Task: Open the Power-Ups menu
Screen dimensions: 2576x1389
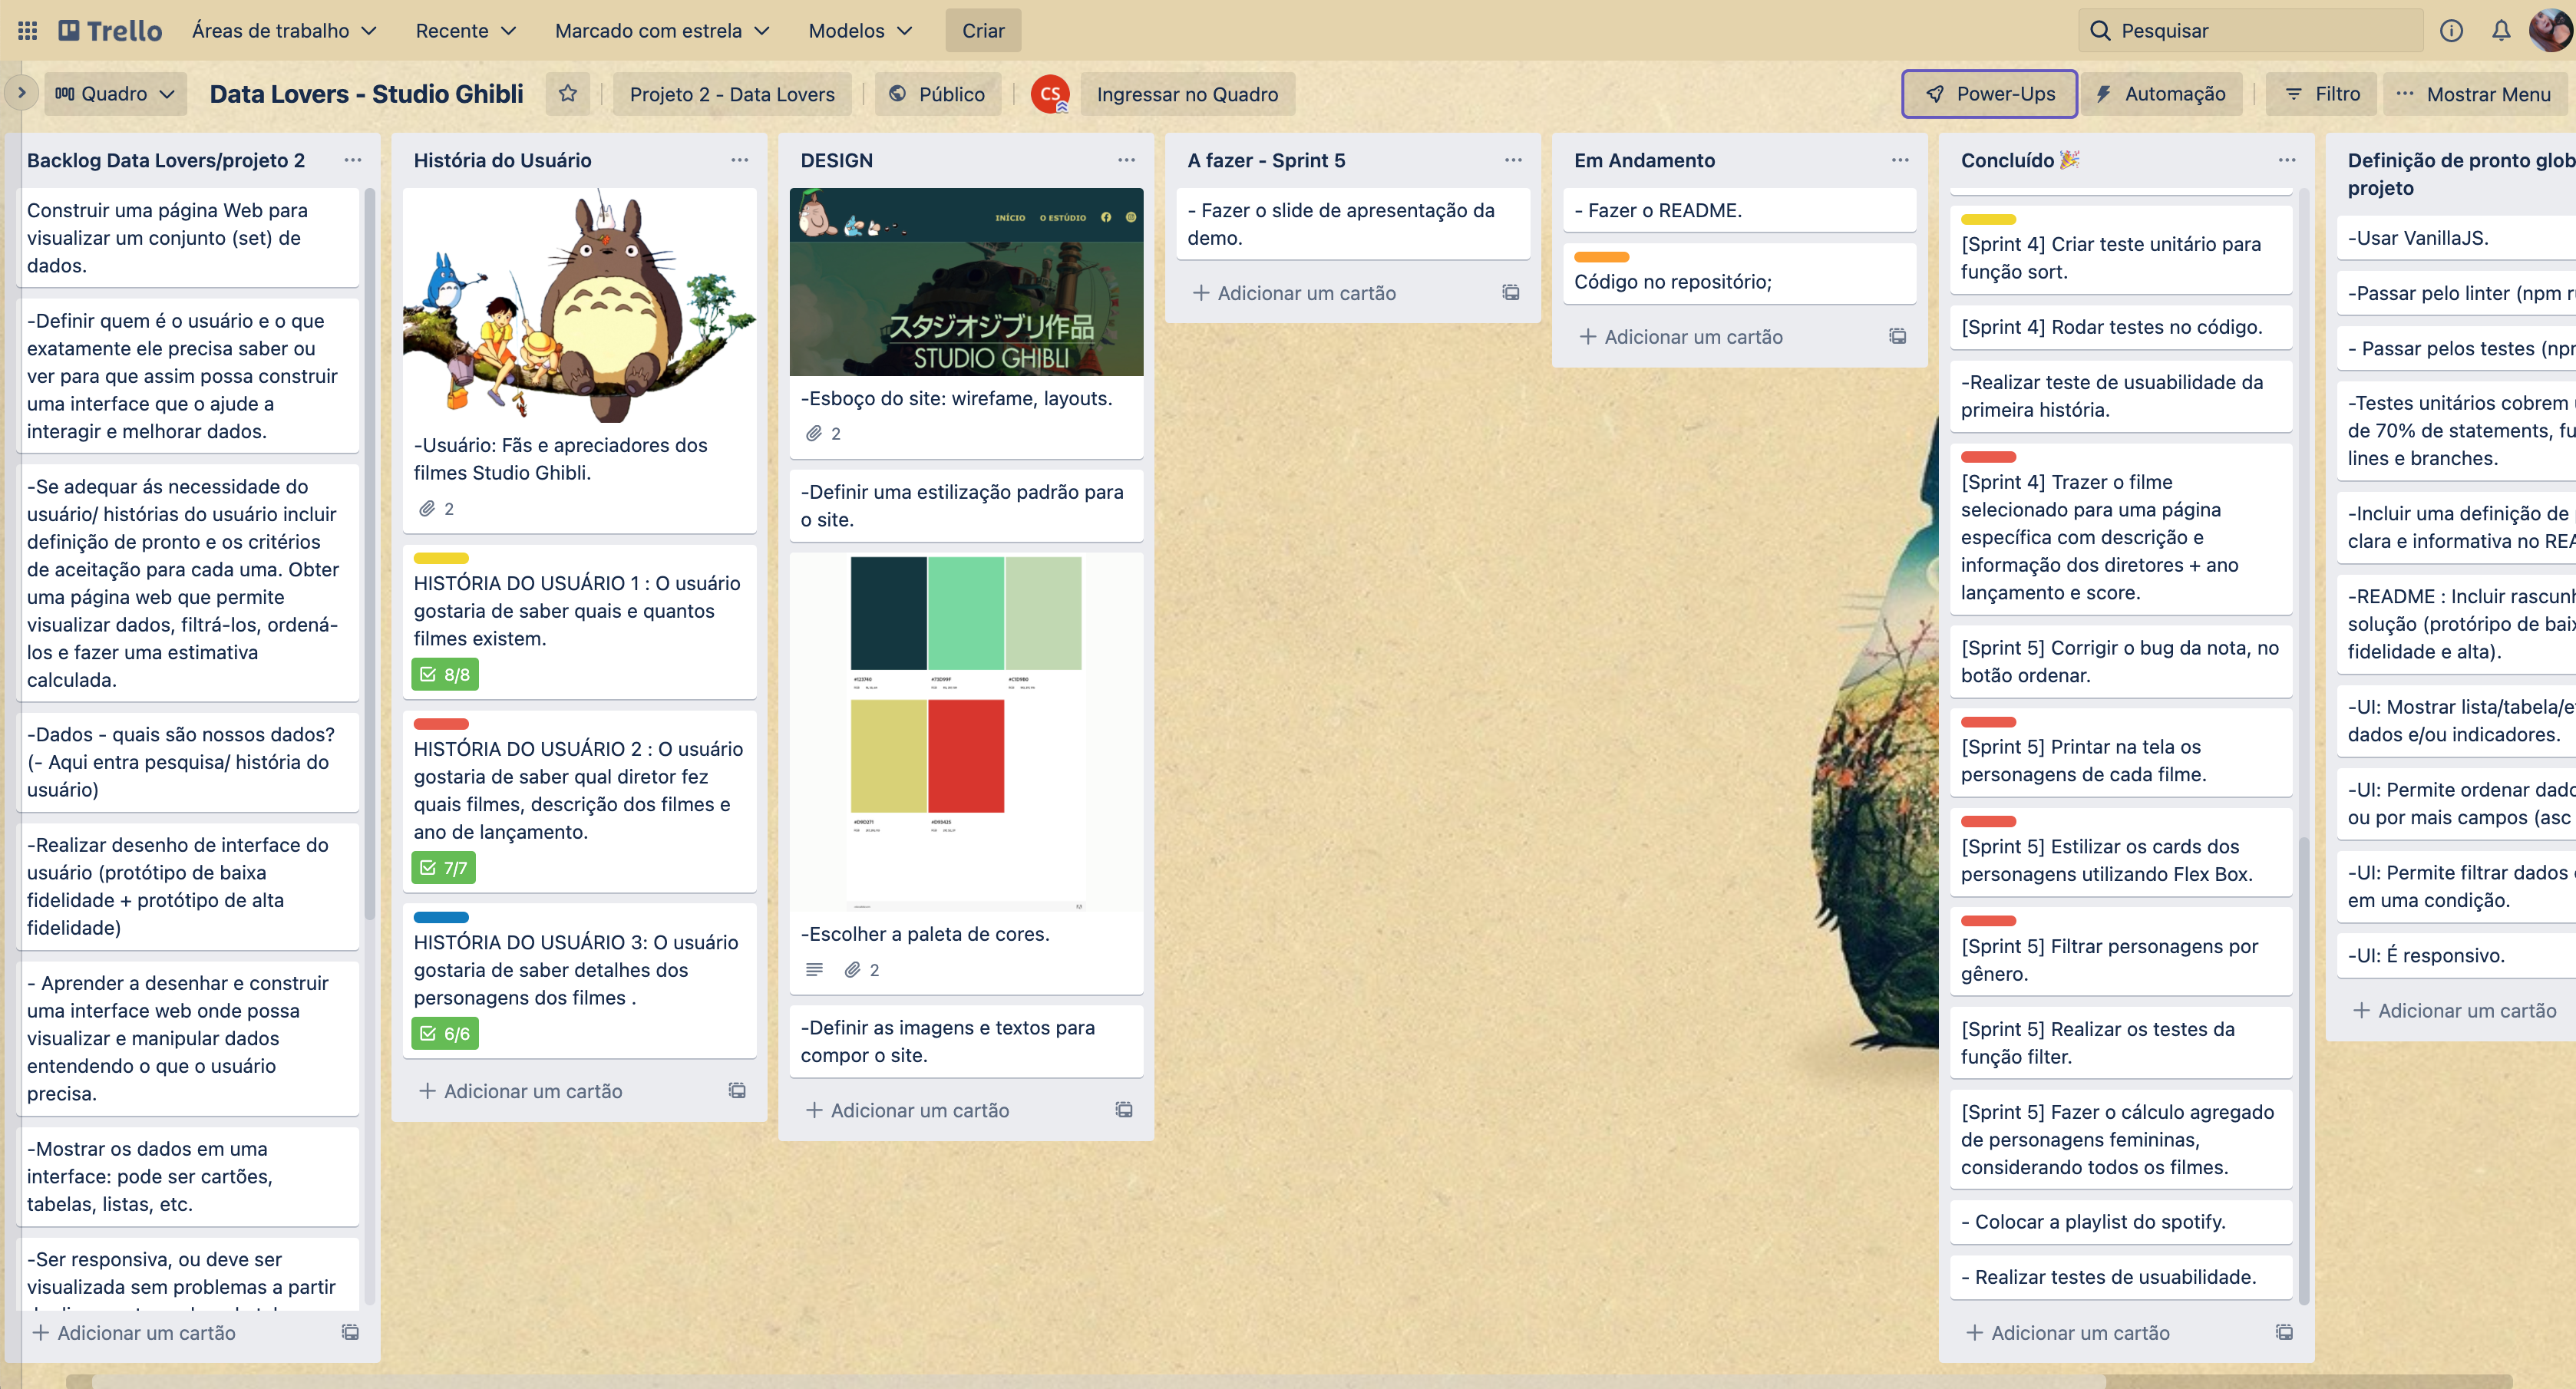Action: tap(1989, 94)
